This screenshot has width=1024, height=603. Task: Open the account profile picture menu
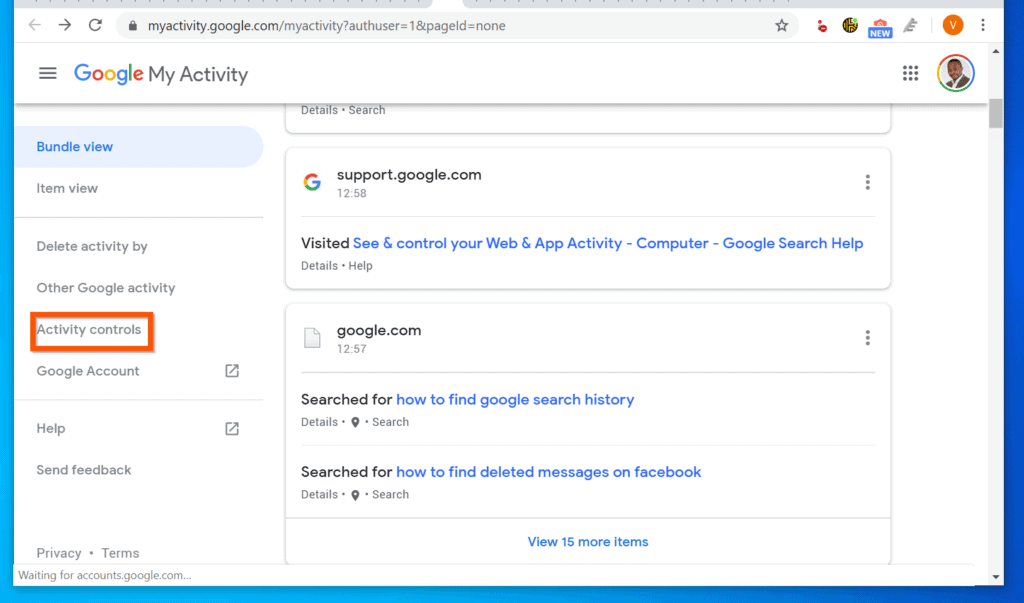[955, 73]
